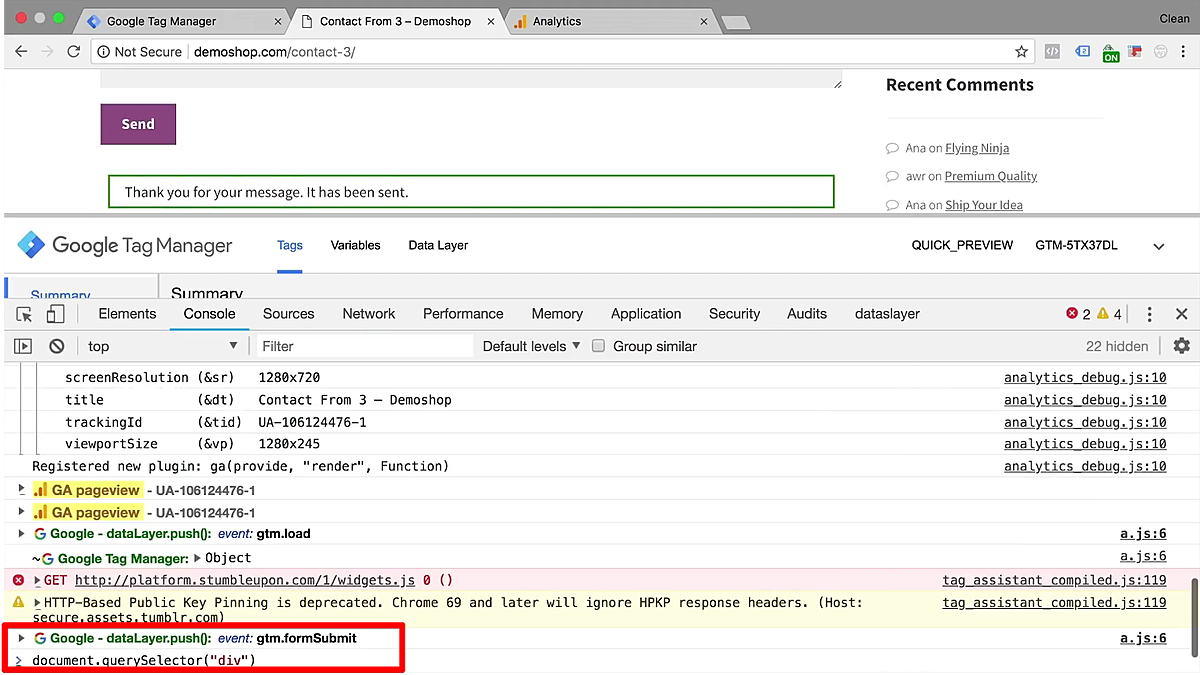Open the Audits panel

pyautogui.click(x=807, y=314)
